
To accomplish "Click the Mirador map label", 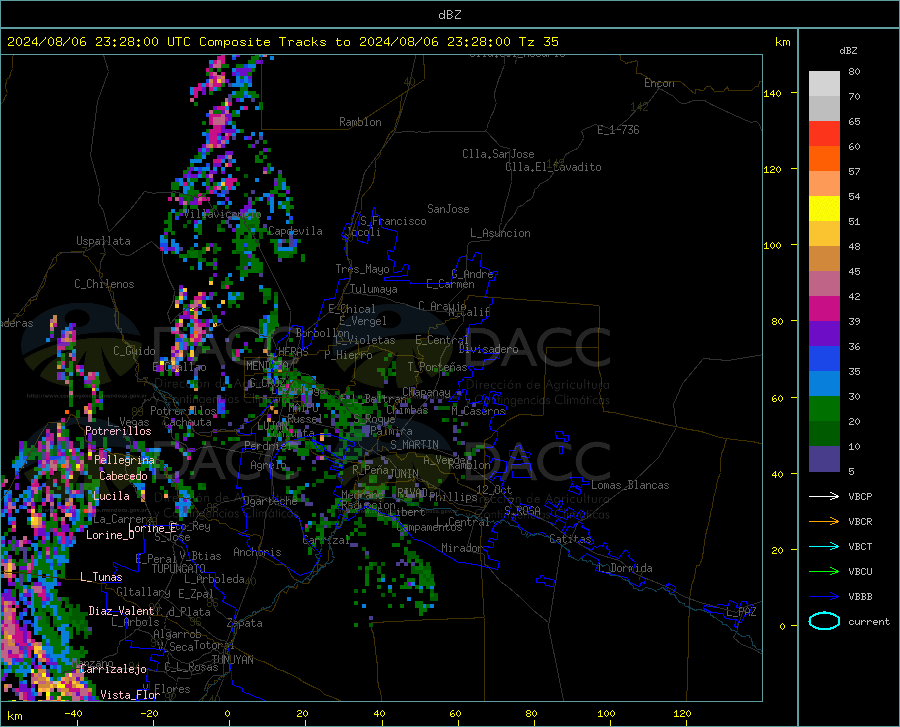I will point(462,548).
